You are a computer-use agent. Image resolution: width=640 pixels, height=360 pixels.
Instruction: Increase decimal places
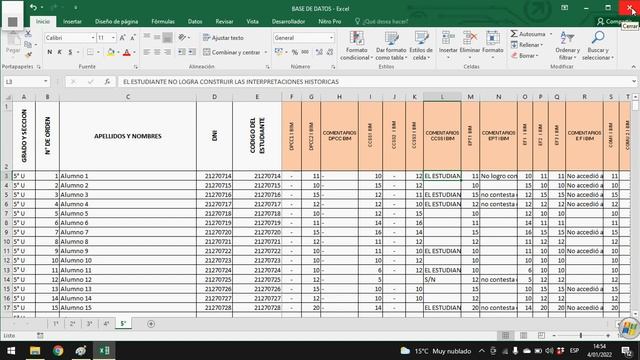tap(319, 52)
